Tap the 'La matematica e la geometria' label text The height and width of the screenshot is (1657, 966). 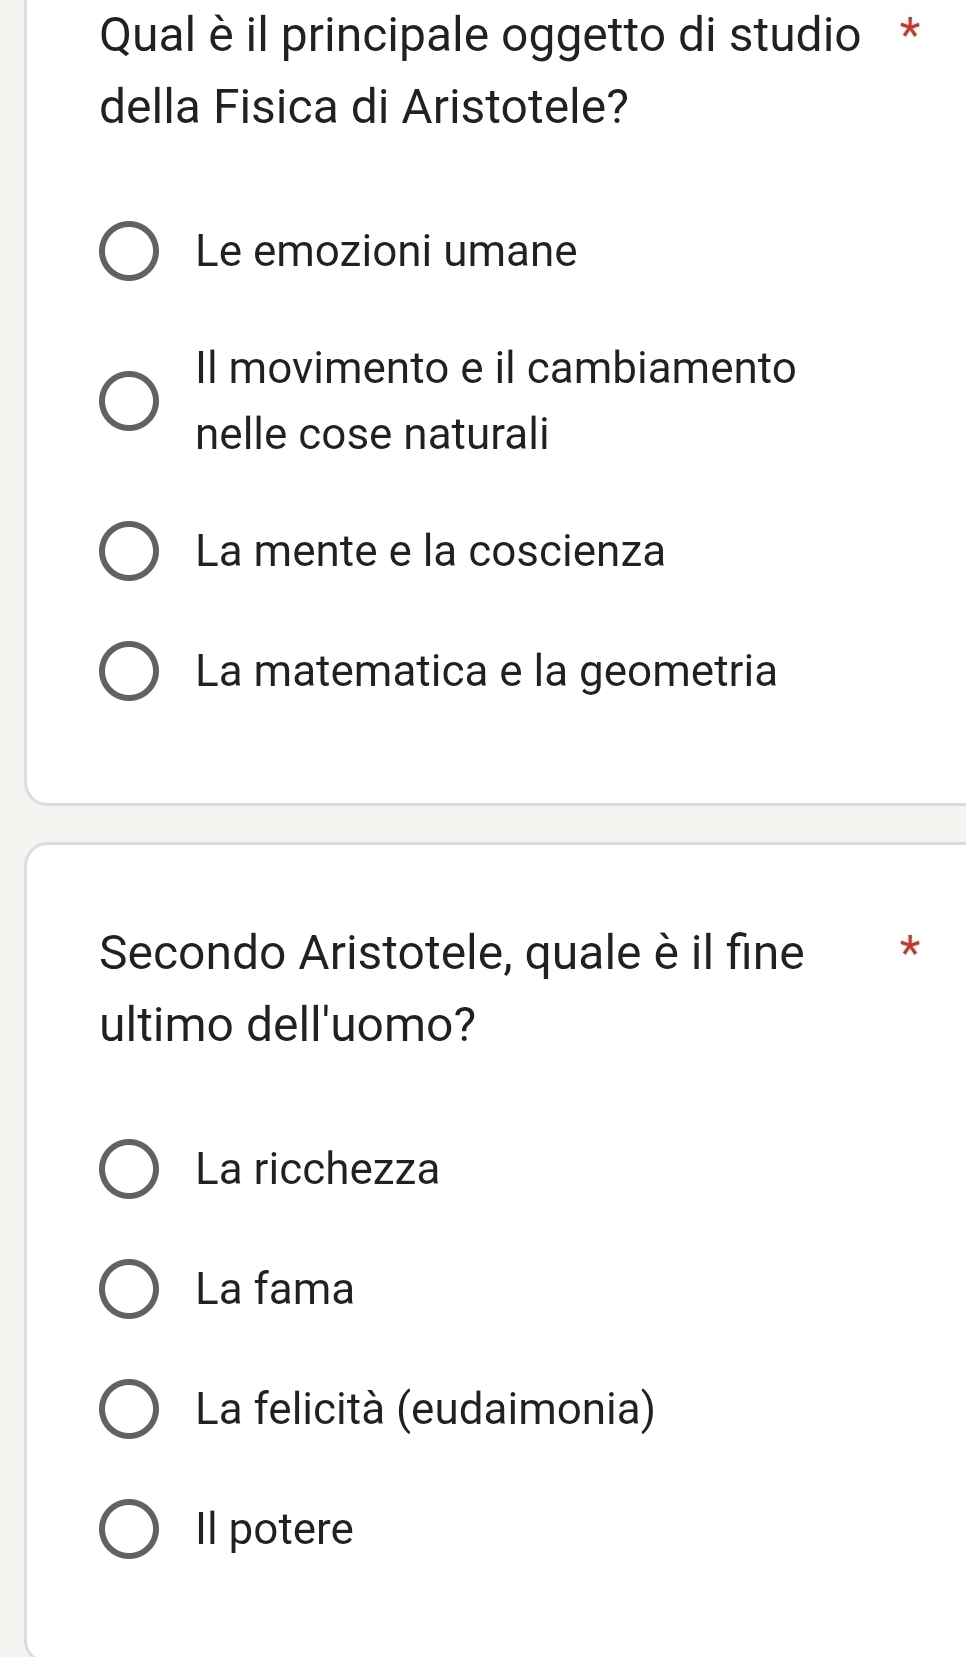pos(486,671)
